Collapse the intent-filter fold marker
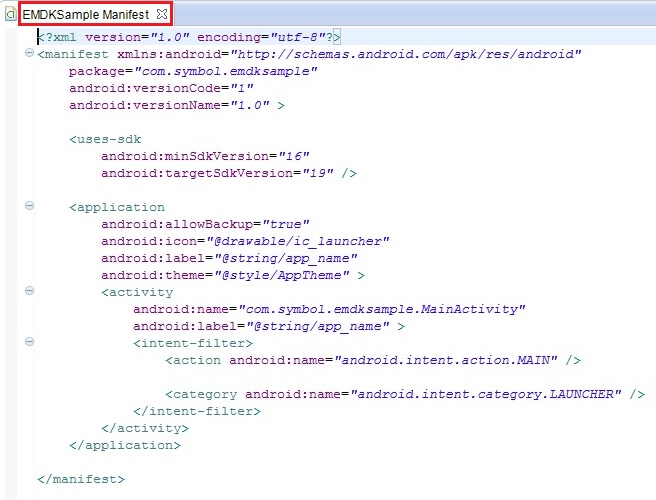Viewport: 656px width, 500px height. [x=29, y=341]
